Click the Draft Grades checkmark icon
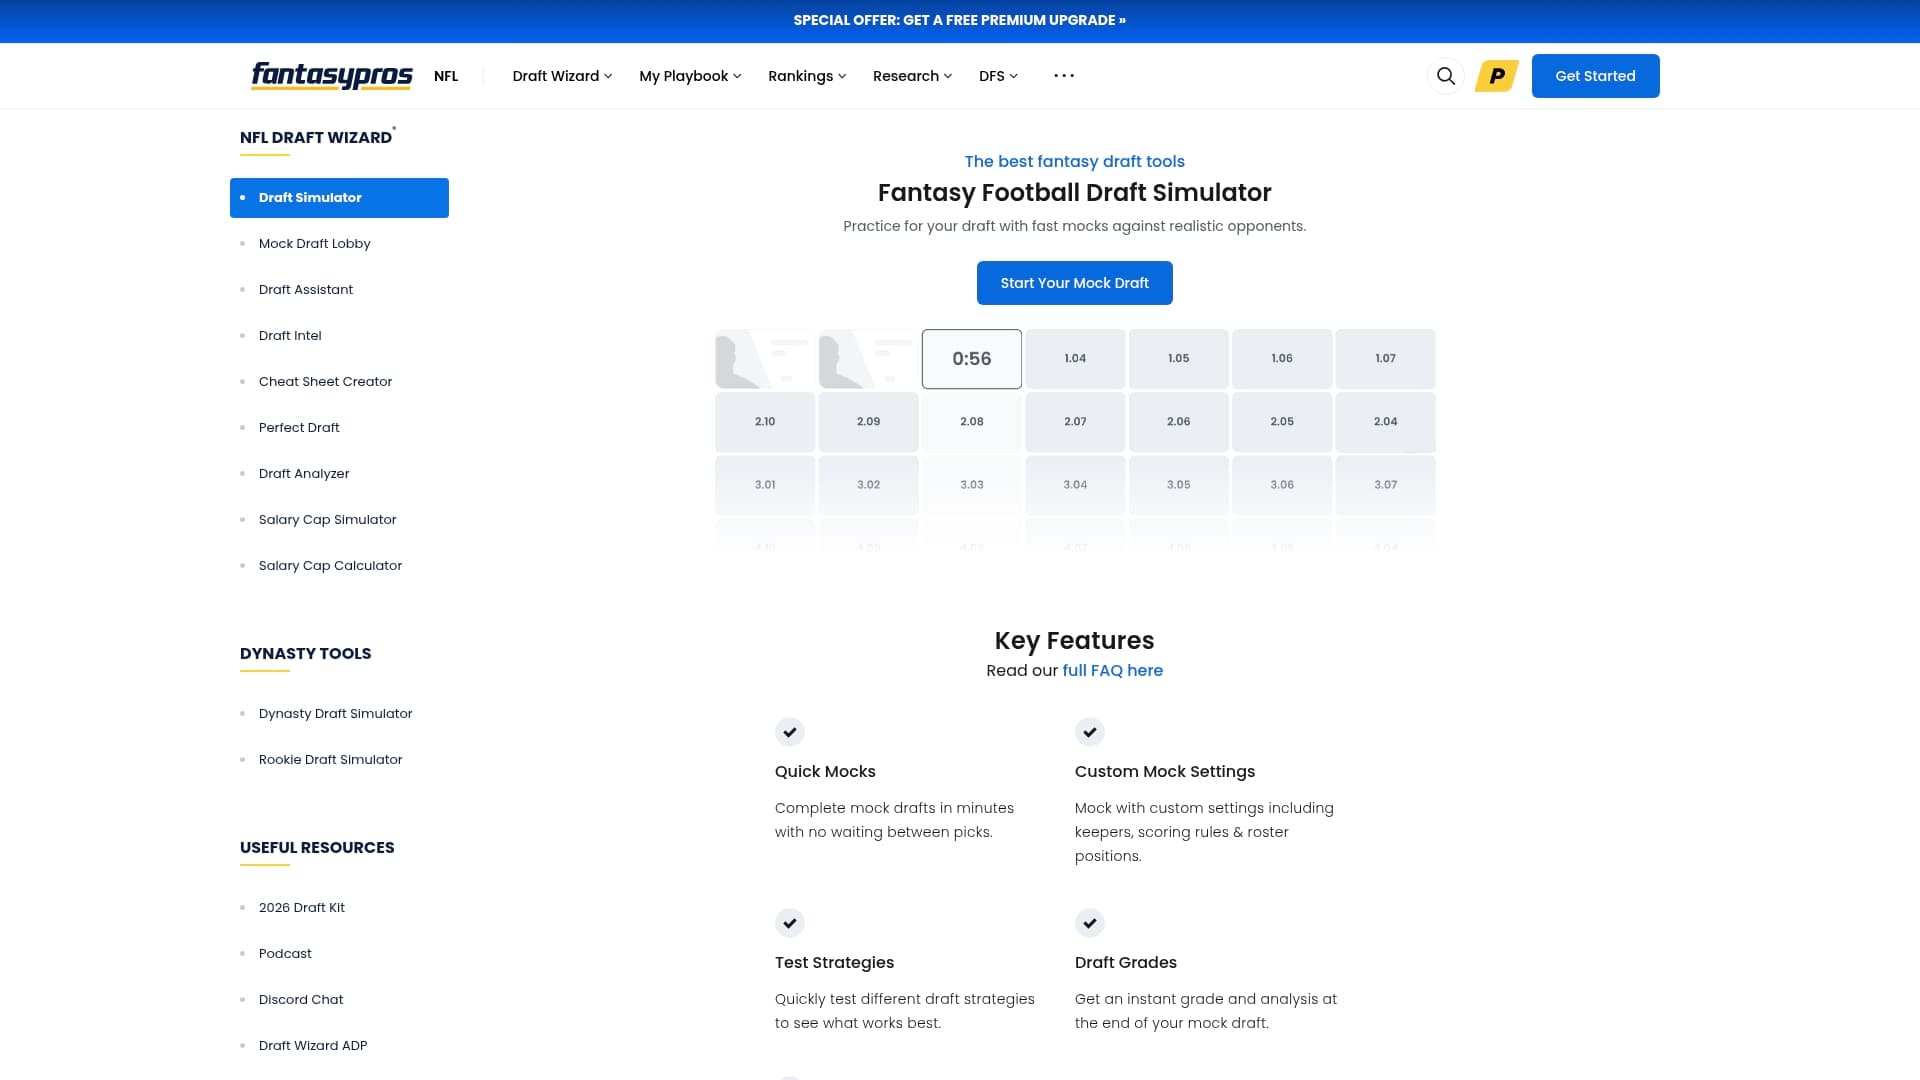The image size is (1920, 1080). (x=1090, y=923)
